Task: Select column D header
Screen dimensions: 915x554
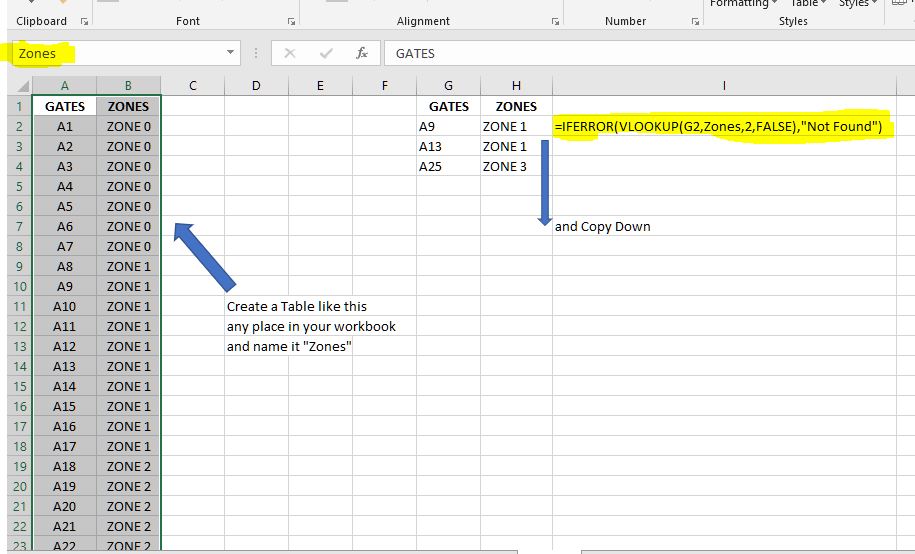Action: tap(256, 86)
